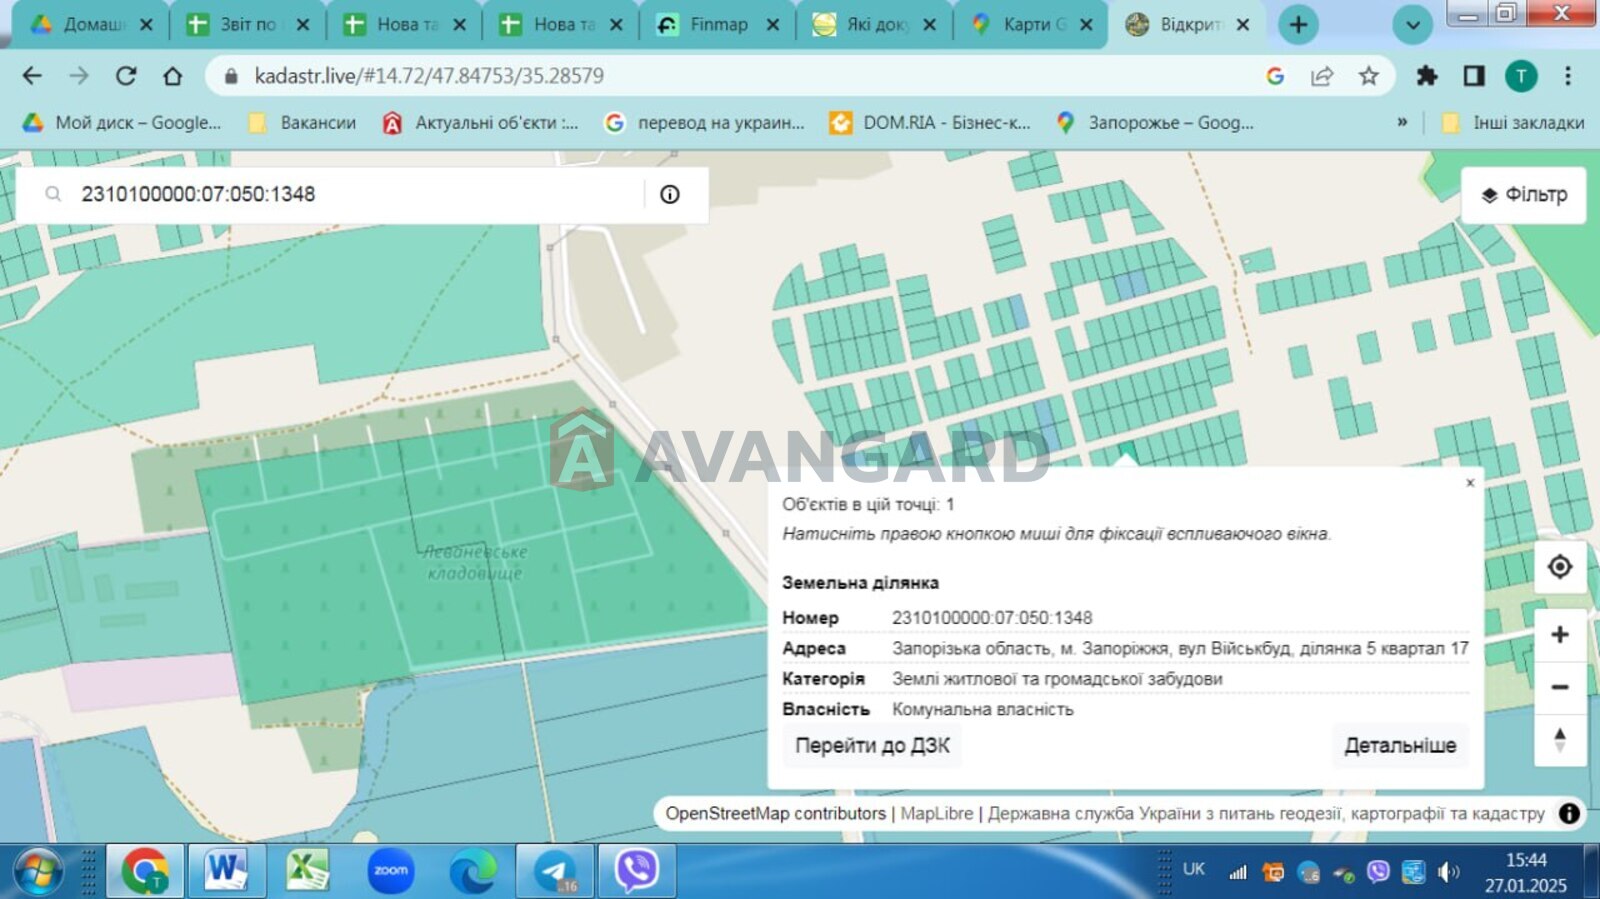Viewport: 1600px width, 899px height.
Task: Switch to the Звіт по tab
Action: [247, 25]
